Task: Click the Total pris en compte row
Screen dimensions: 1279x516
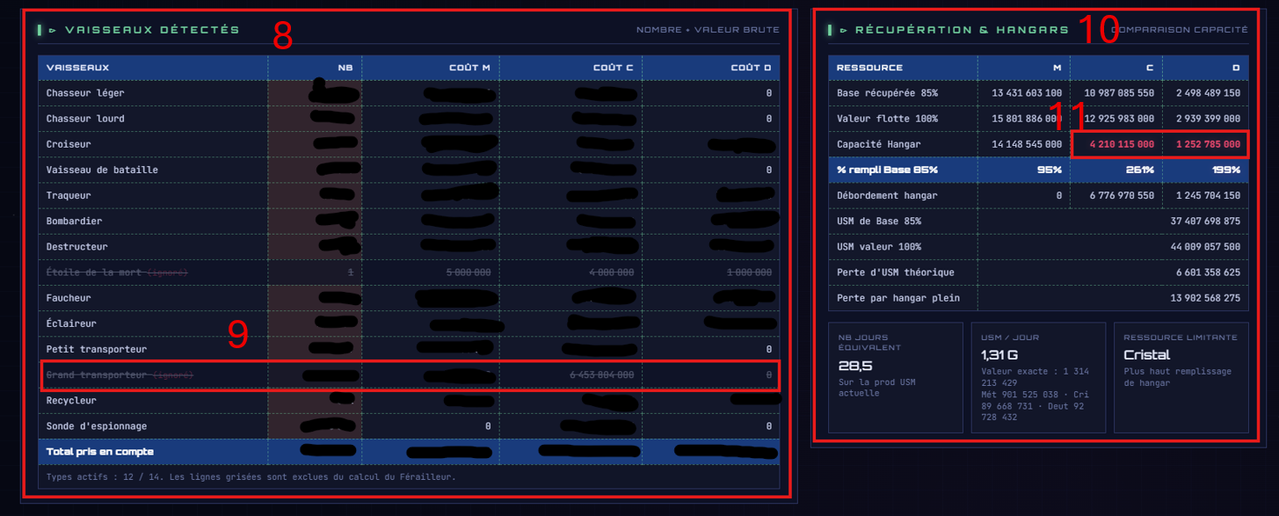Action: point(409,452)
